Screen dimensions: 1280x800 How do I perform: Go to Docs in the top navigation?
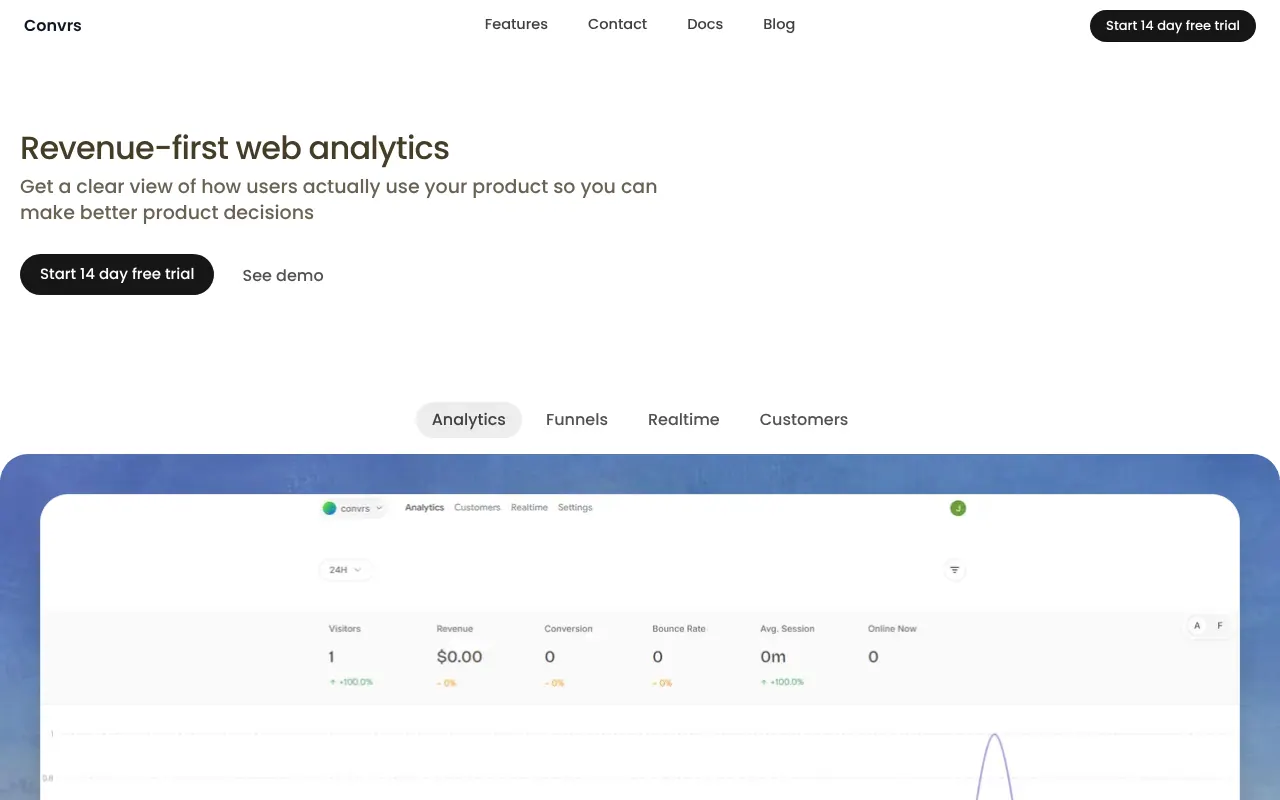click(x=705, y=24)
